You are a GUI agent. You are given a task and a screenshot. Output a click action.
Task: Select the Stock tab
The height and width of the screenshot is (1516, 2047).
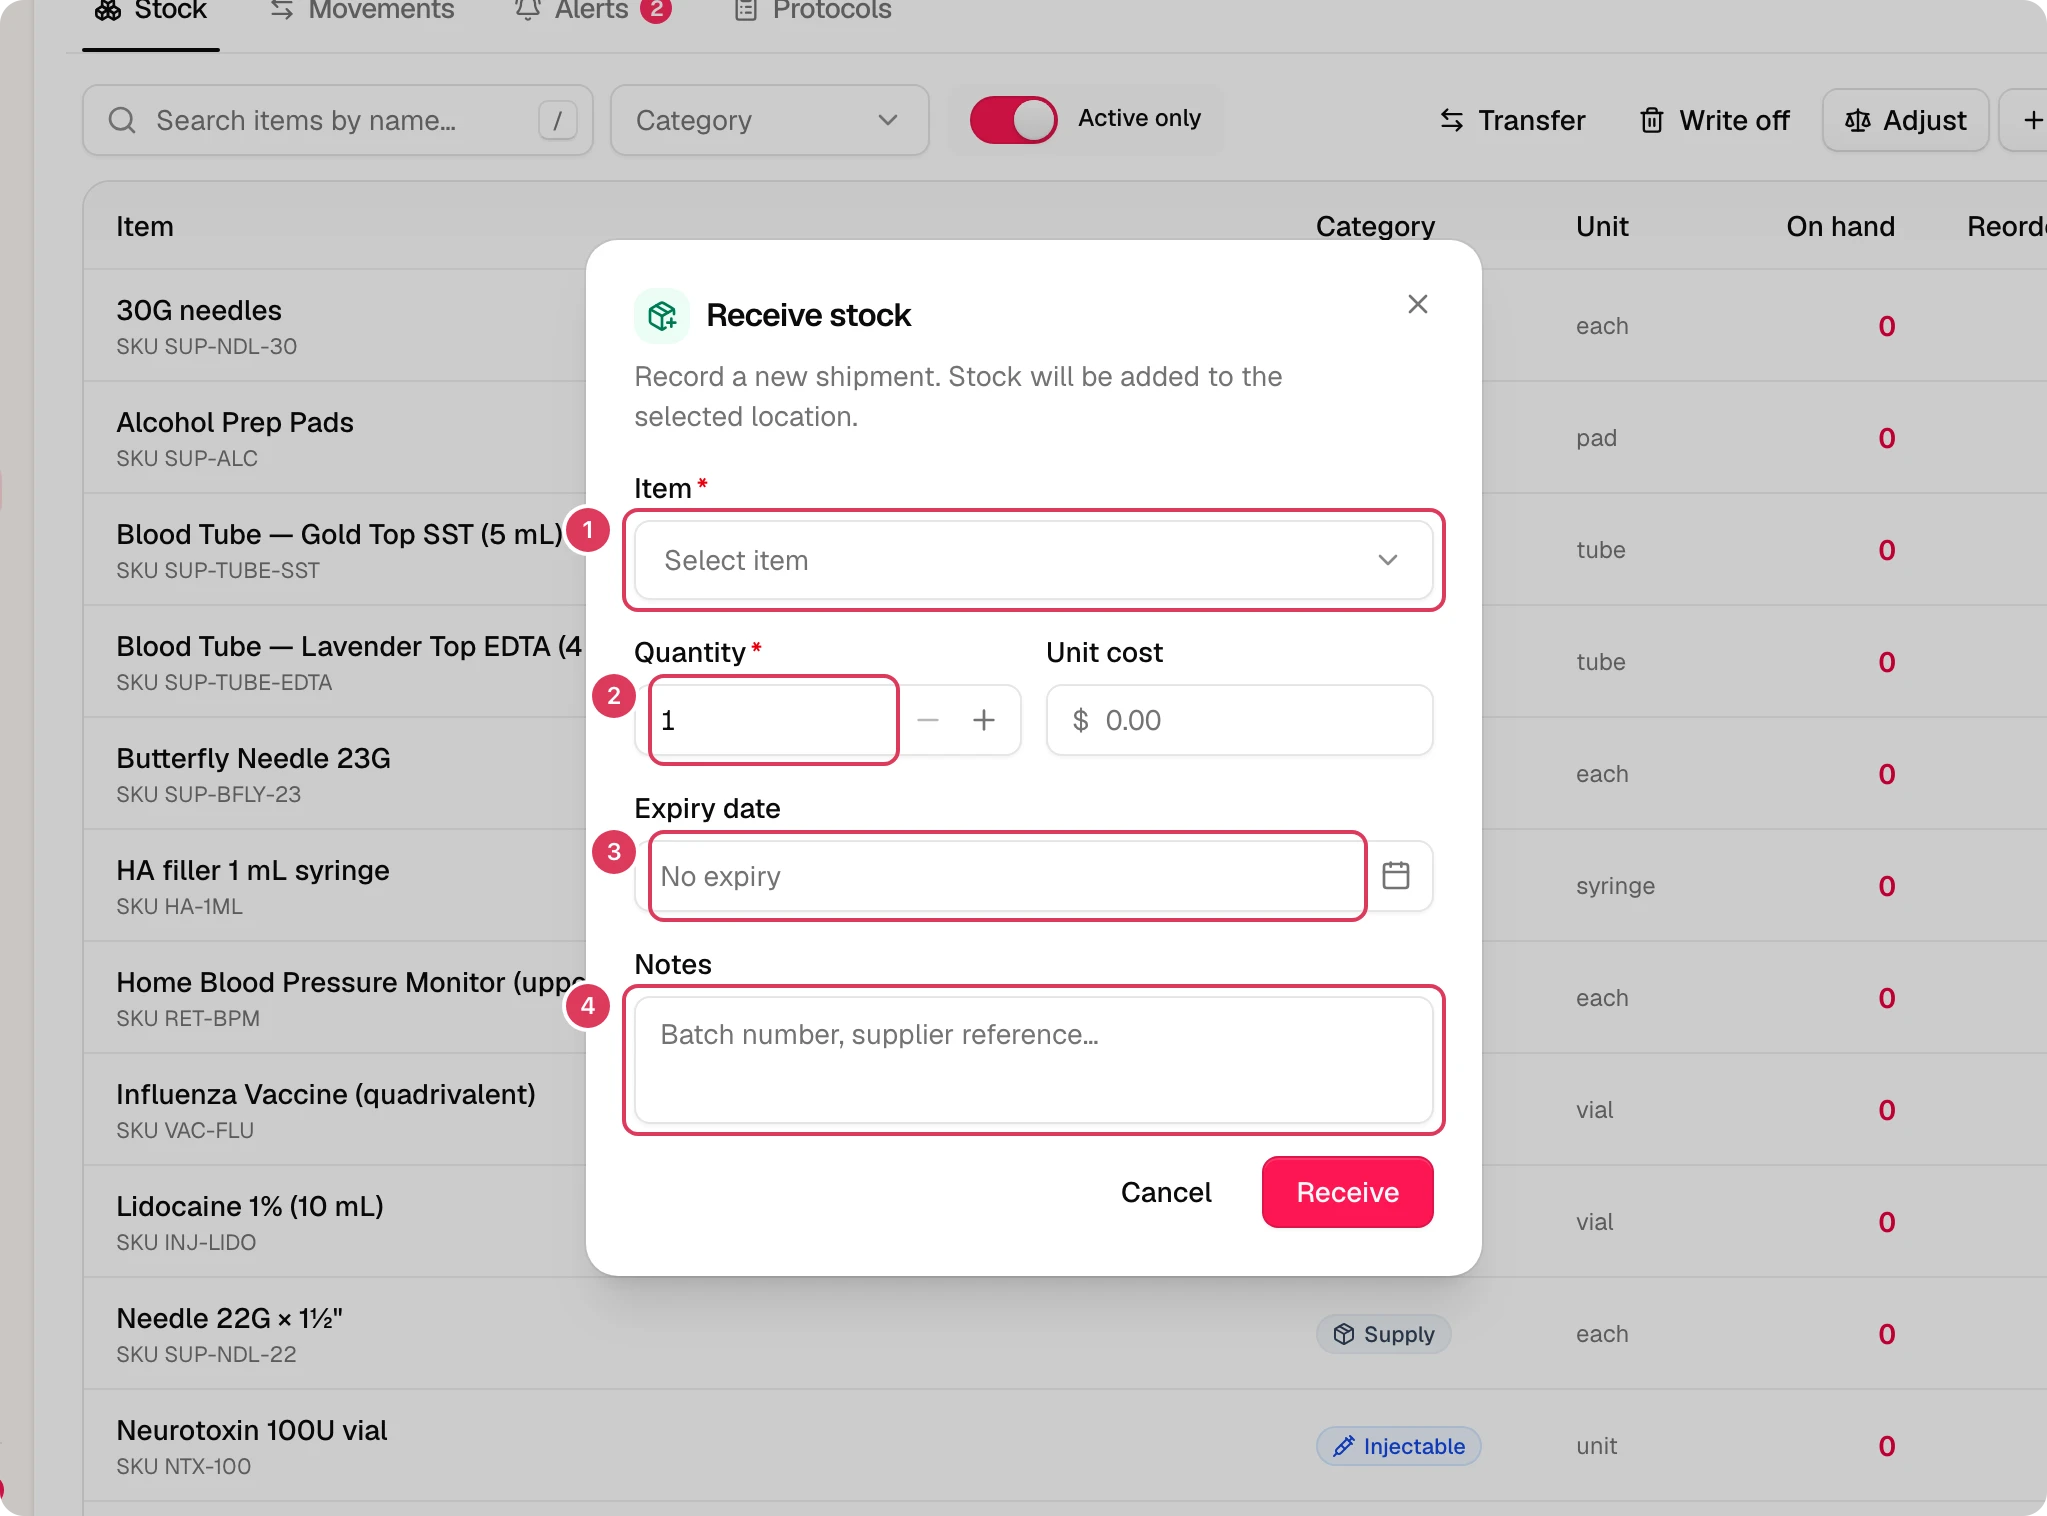tap(151, 12)
